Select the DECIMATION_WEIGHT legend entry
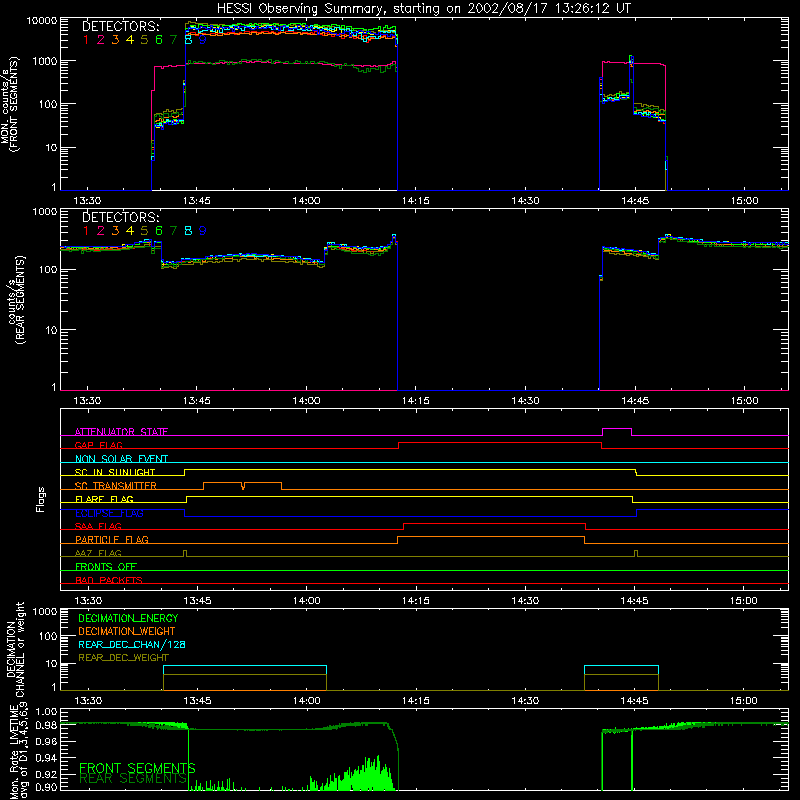This screenshot has height=800, width=800. point(127,631)
